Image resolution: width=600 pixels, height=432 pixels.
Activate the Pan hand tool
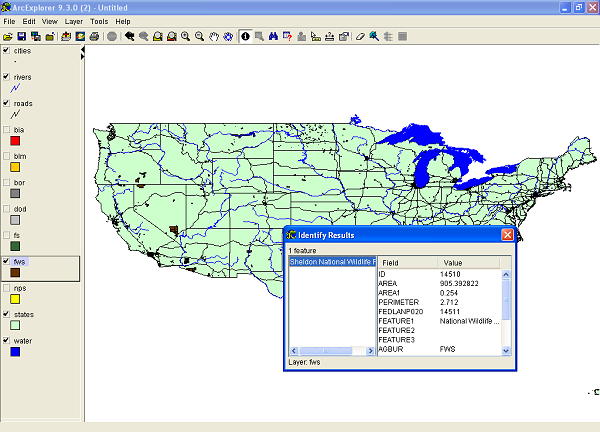[213, 36]
